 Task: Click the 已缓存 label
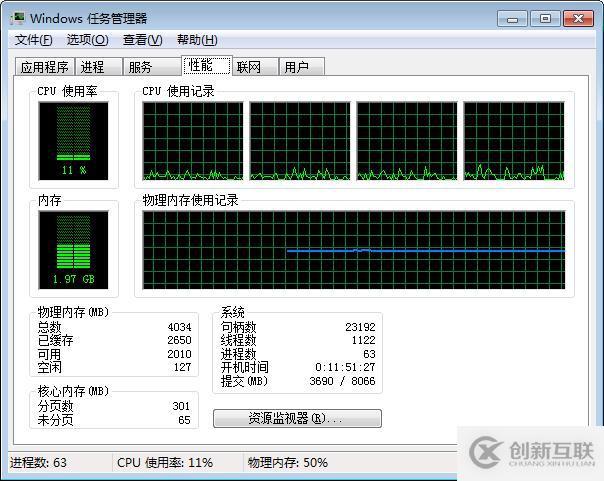pos(55,340)
